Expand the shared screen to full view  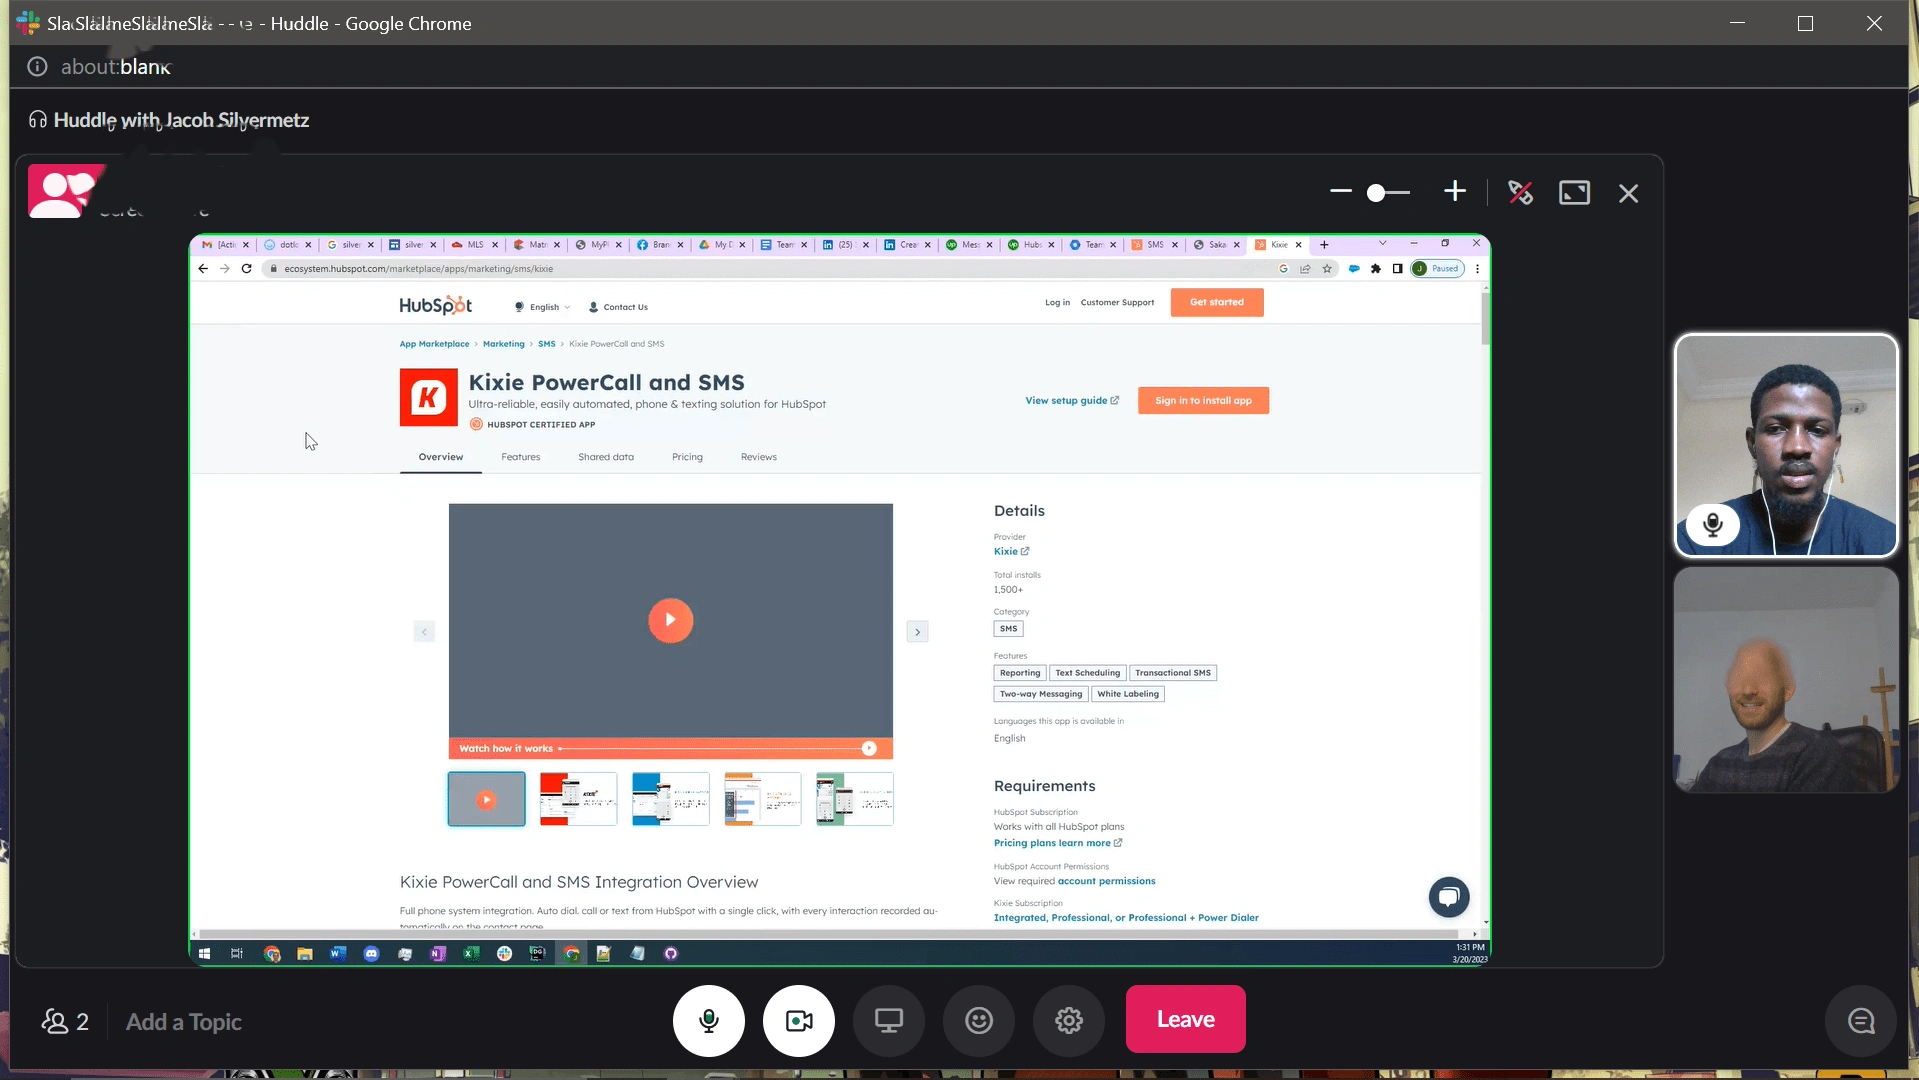pyautogui.click(x=1574, y=192)
